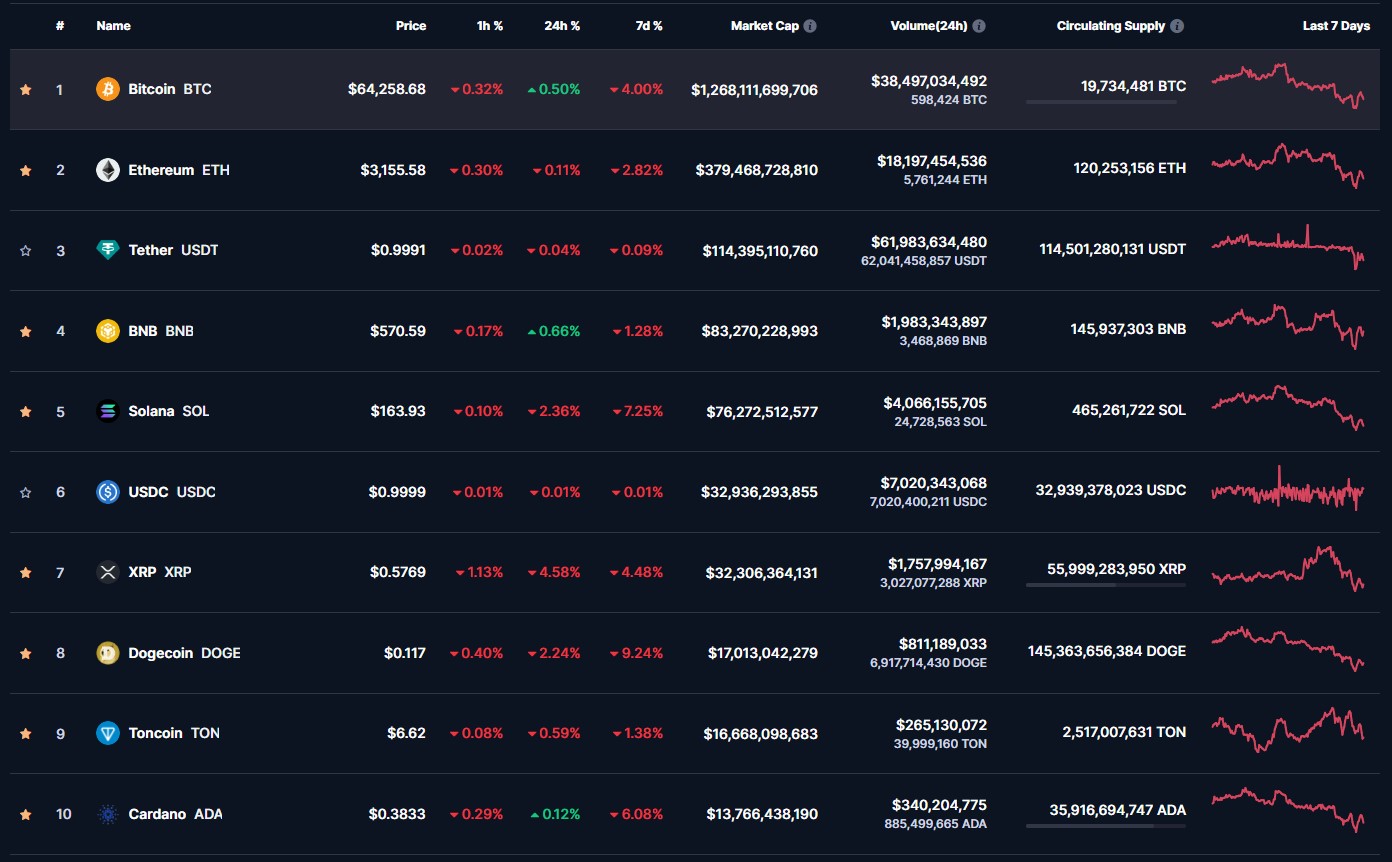Viewport: 1392px width, 862px height.
Task: Toggle Dogecoin watchlist star
Action: click(x=26, y=653)
